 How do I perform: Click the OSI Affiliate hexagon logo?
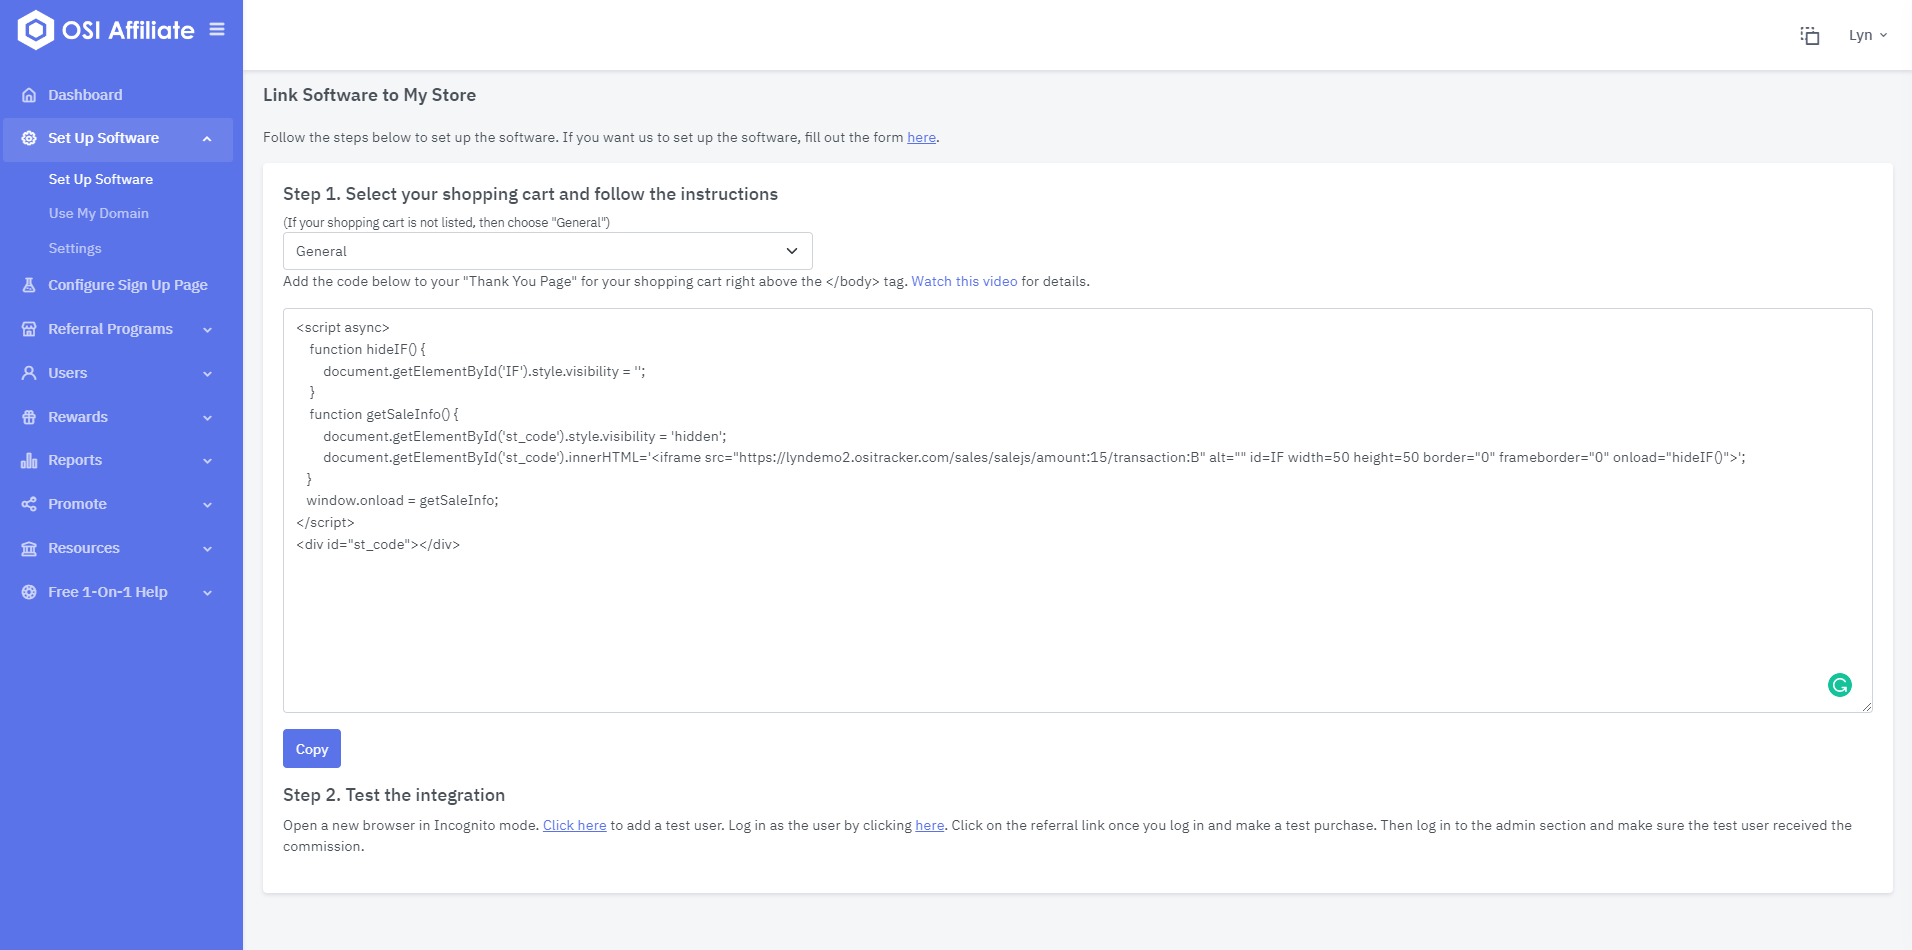[x=36, y=30]
